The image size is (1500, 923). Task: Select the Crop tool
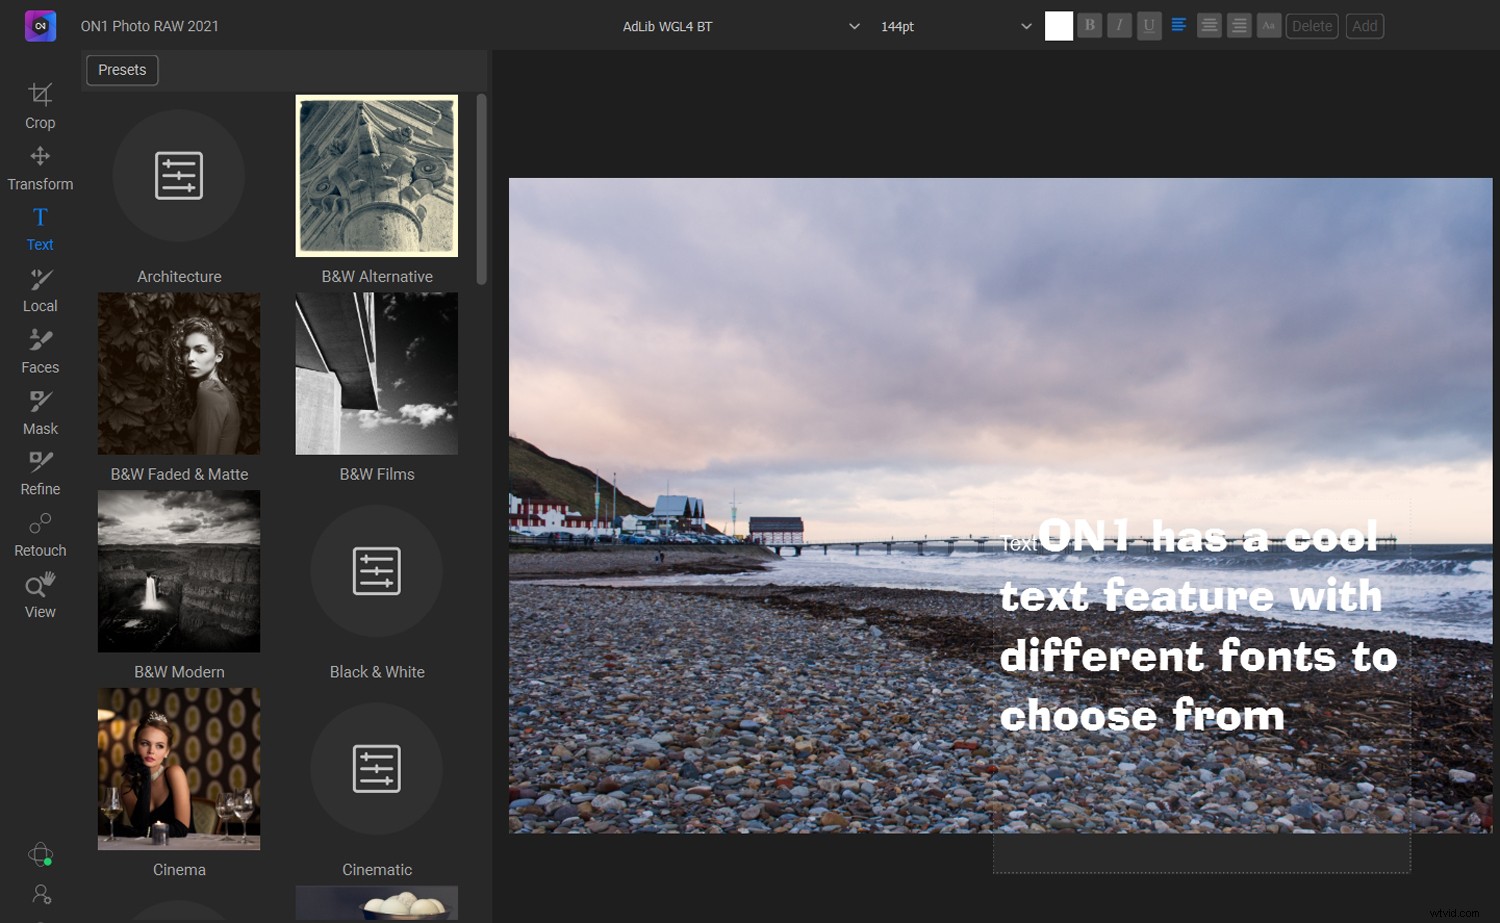(x=40, y=105)
